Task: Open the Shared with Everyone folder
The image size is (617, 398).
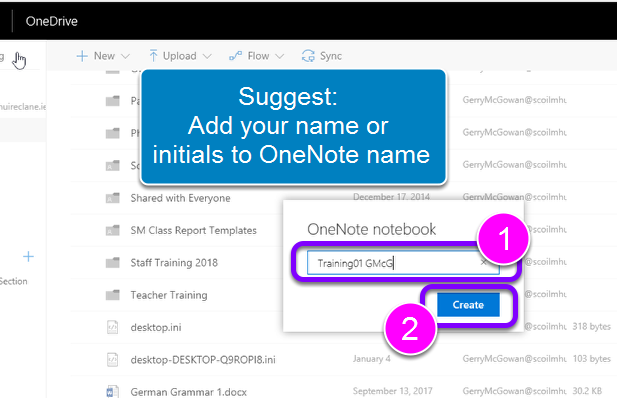Action: [x=180, y=198]
